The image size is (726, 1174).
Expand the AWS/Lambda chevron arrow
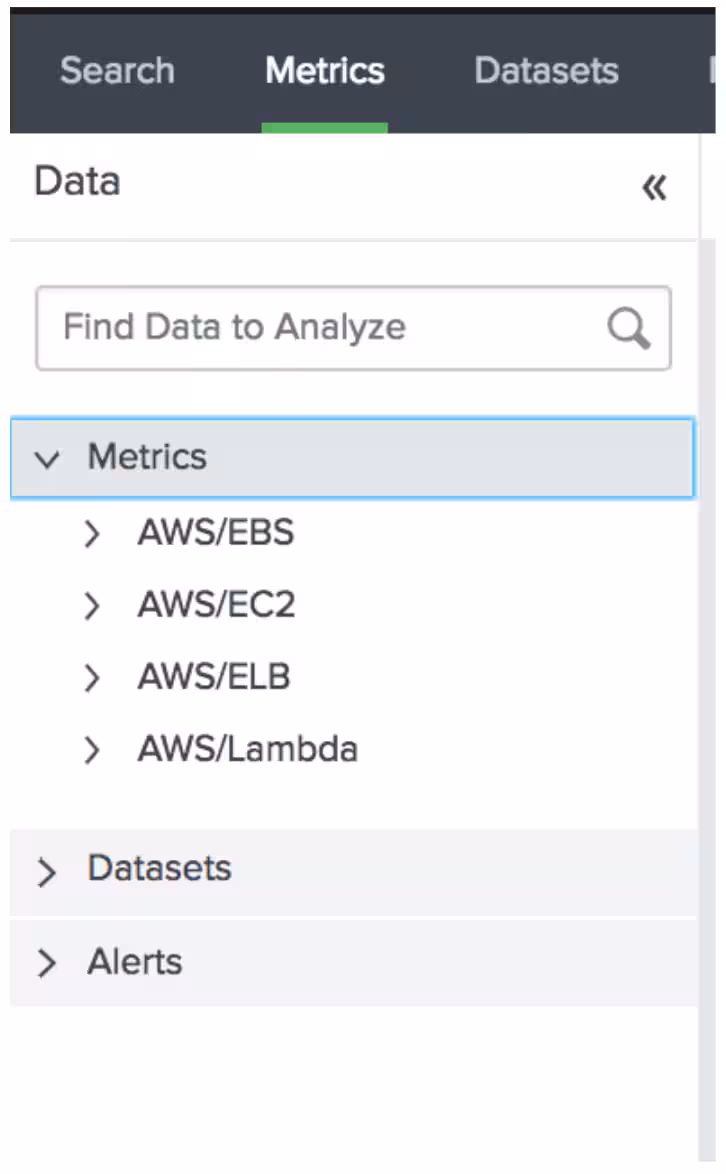click(92, 751)
